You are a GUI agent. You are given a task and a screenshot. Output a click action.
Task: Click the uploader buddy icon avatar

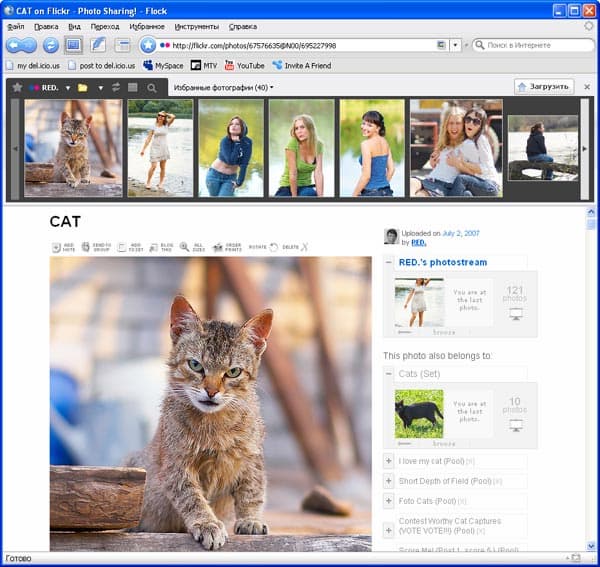click(391, 236)
